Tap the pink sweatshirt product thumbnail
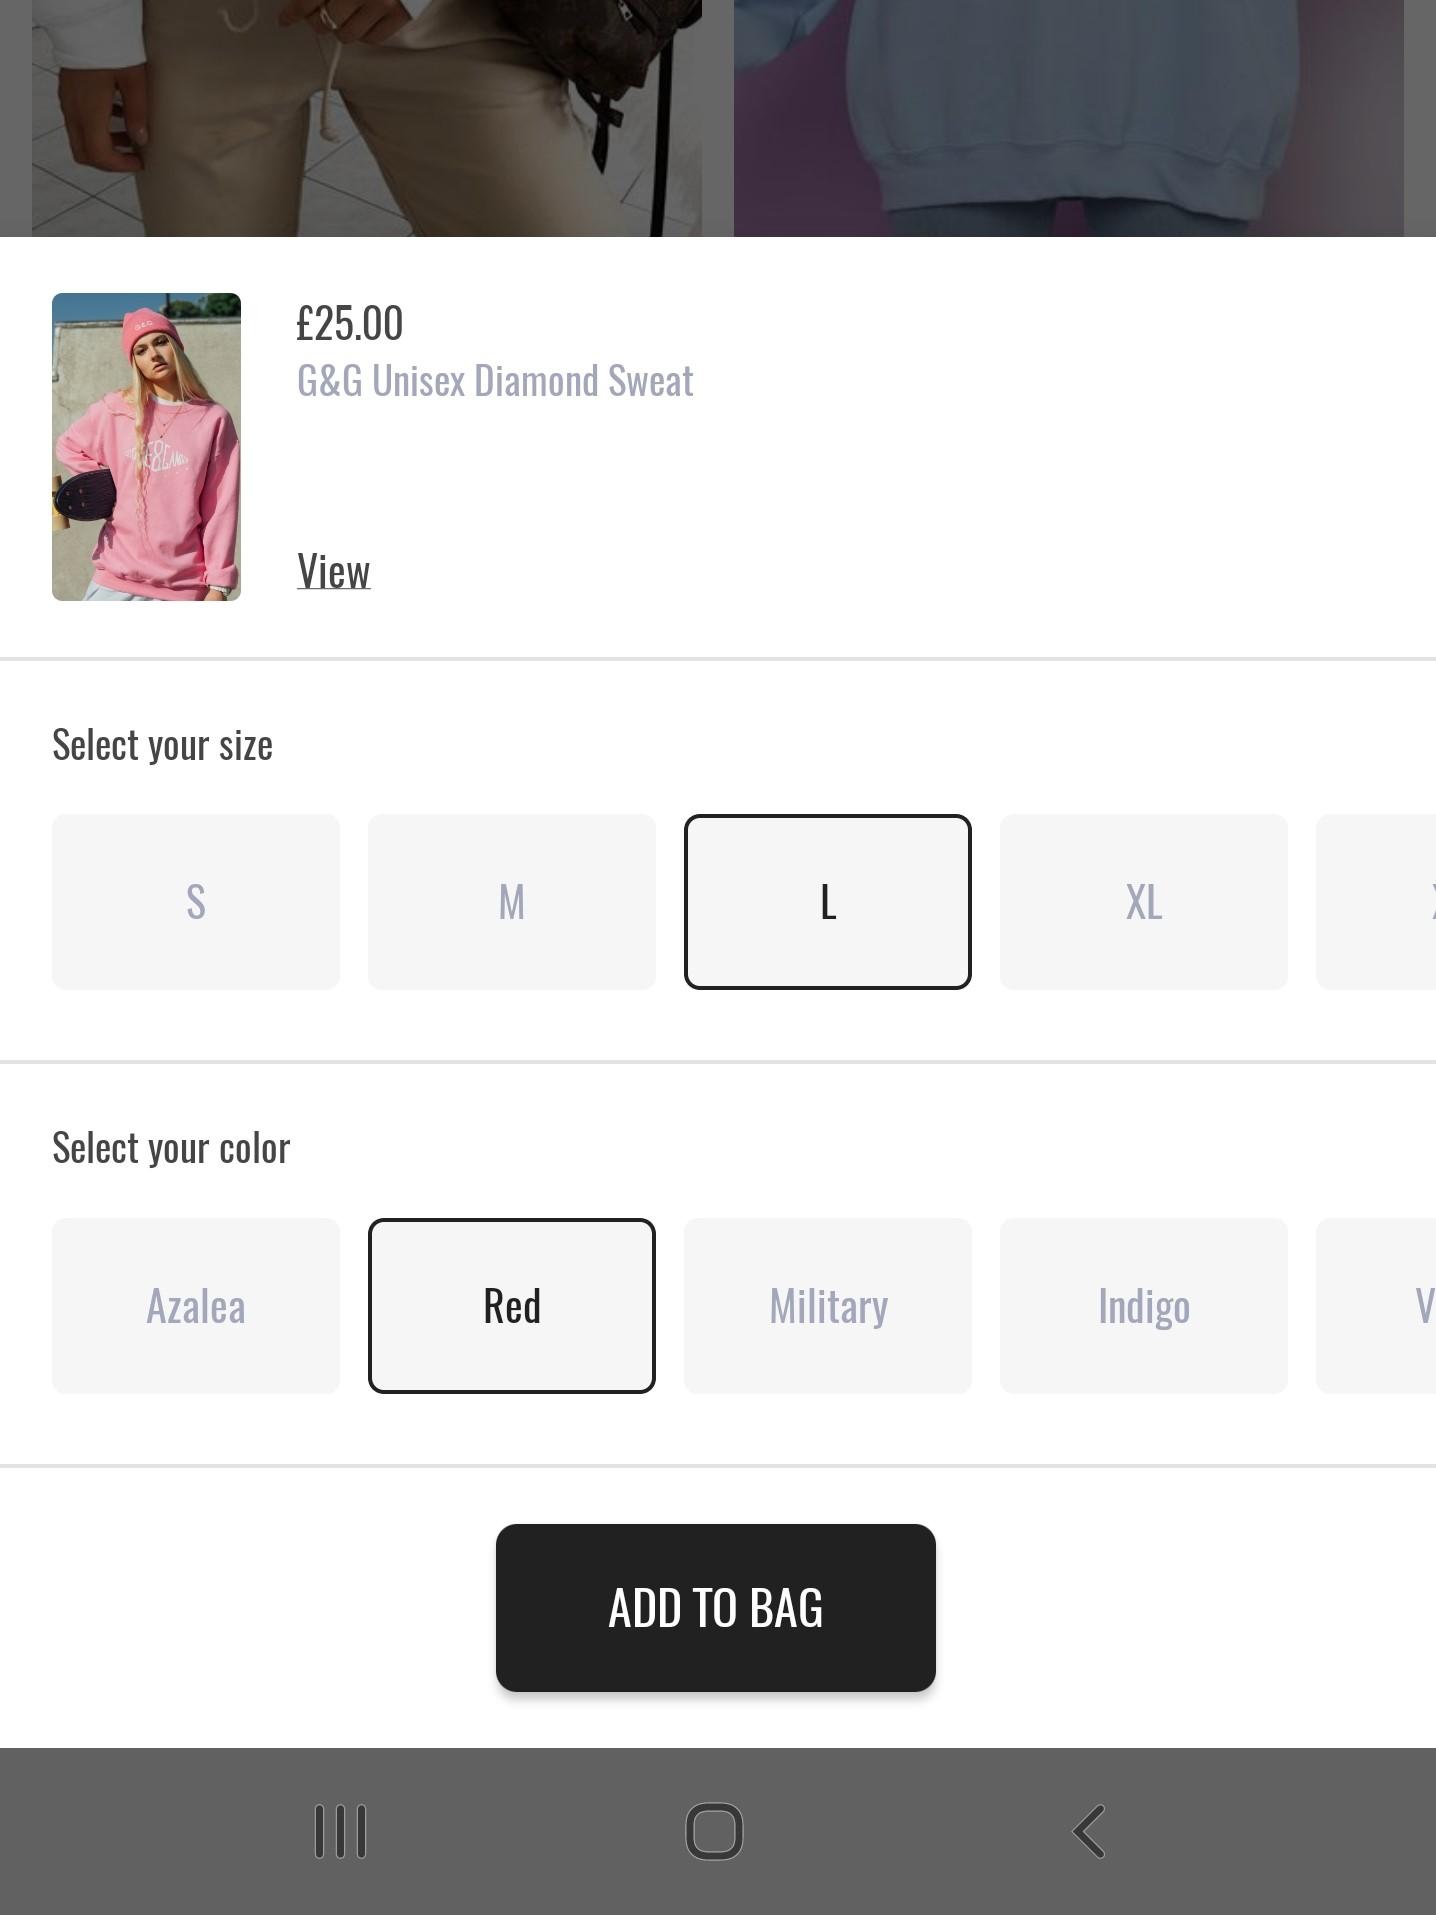Screen dimensions: 1436x1915 point(146,447)
